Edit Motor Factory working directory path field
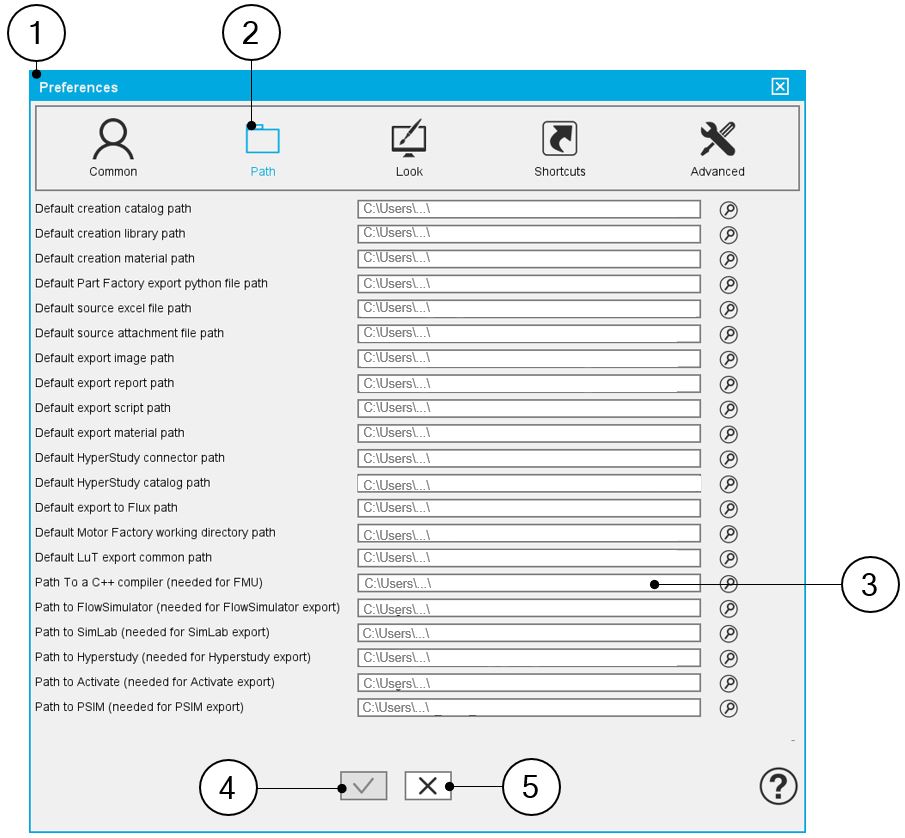 pos(529,534)
